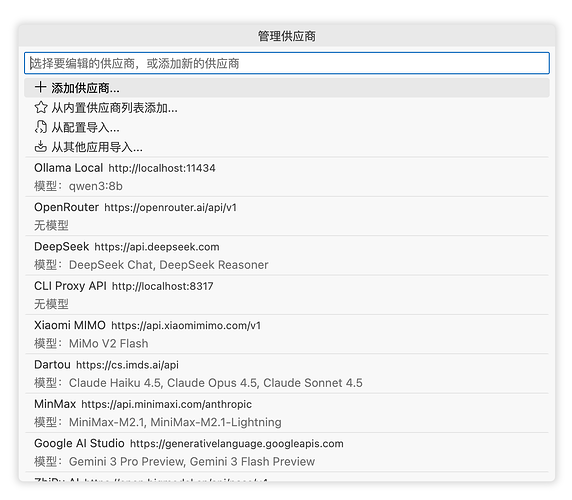Open the Google AI Studio provider
Viewport: 572px width, 500px height.
tap(287, 453)
